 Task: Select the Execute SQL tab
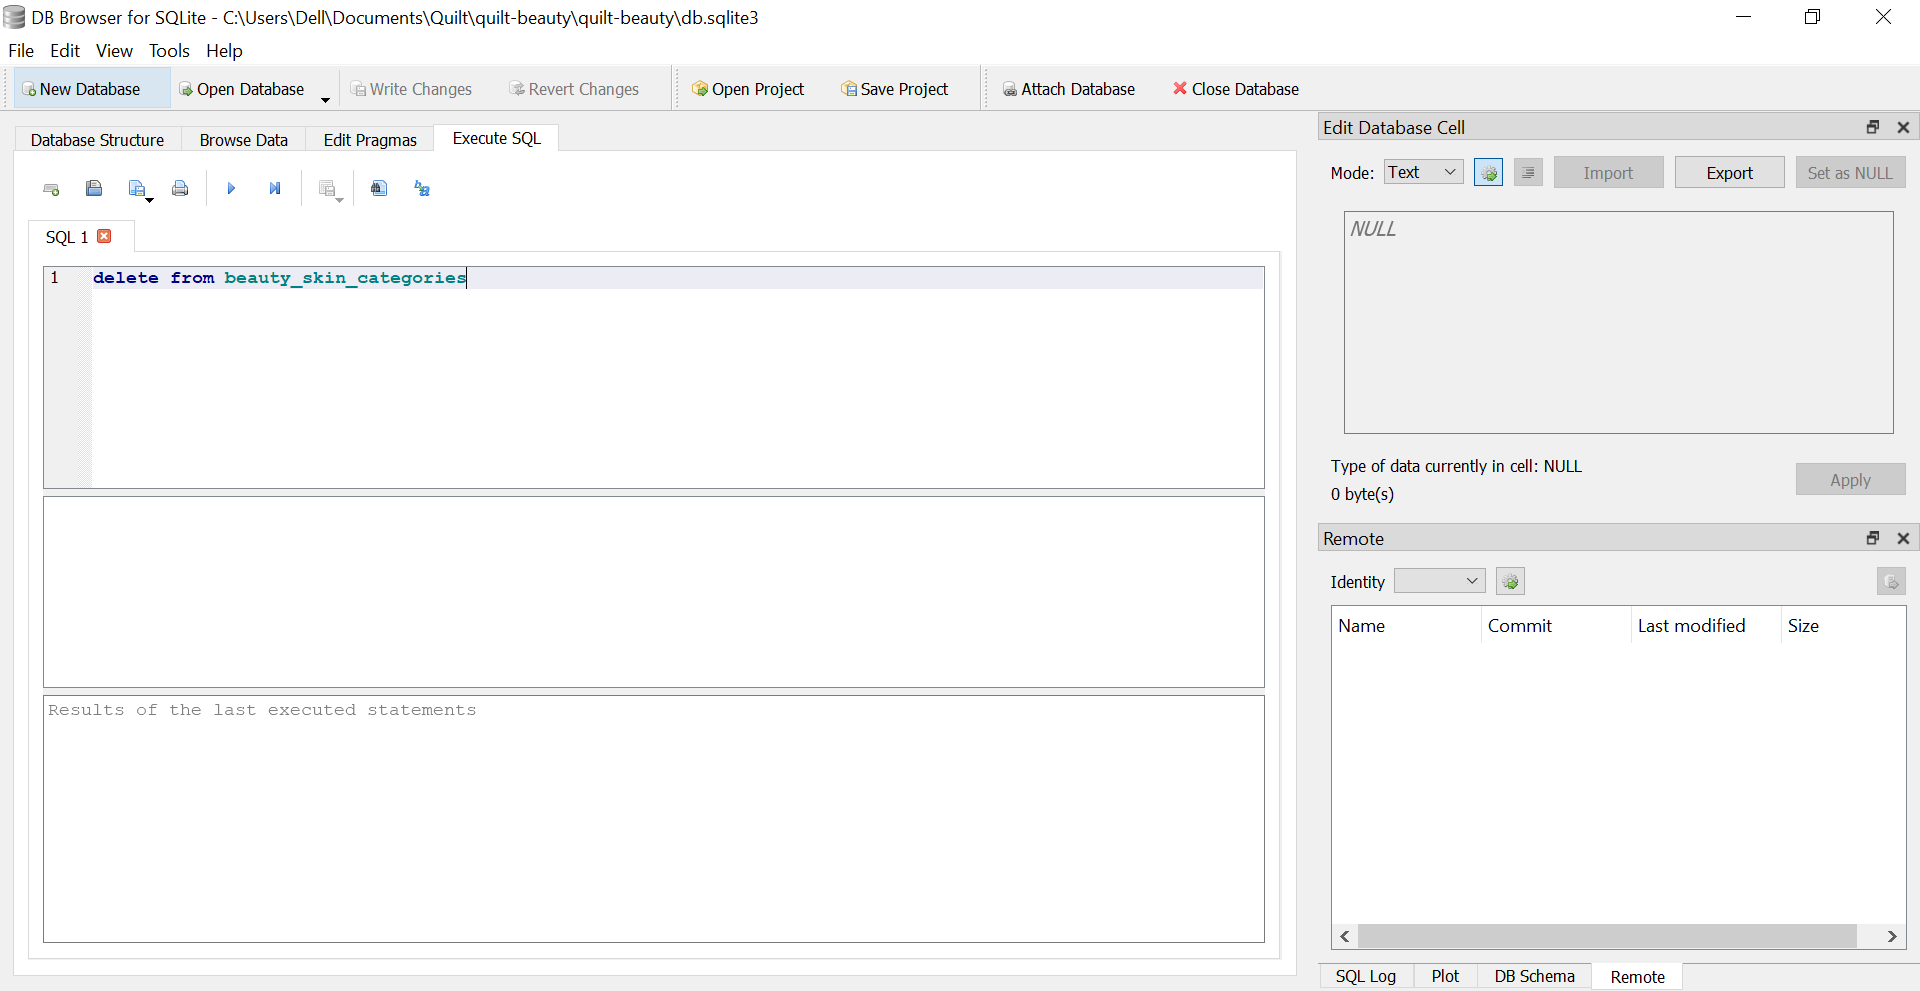[496, 138]
